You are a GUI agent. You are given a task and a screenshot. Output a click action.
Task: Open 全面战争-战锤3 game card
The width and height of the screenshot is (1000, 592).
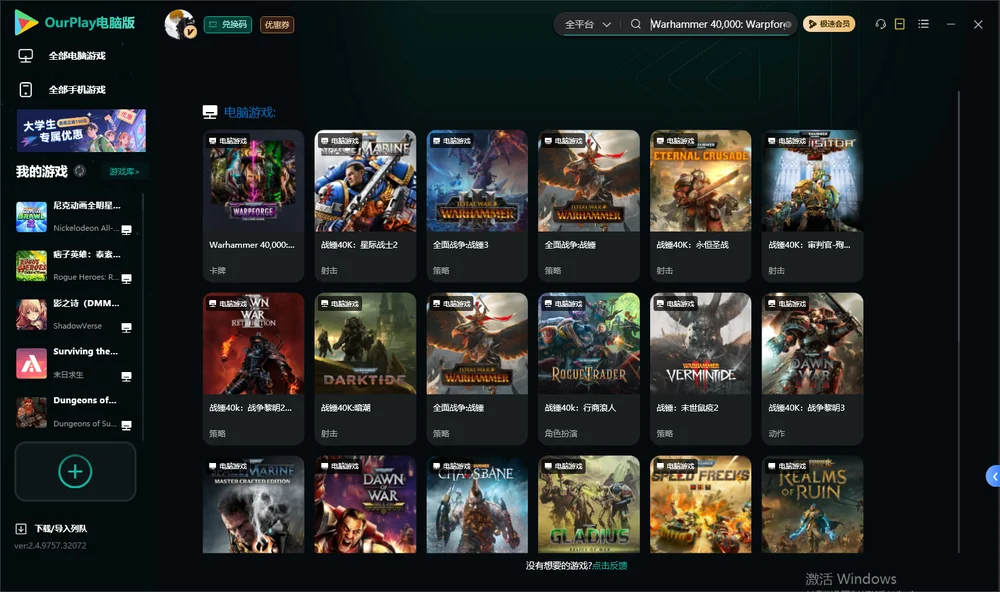[477, 205]
